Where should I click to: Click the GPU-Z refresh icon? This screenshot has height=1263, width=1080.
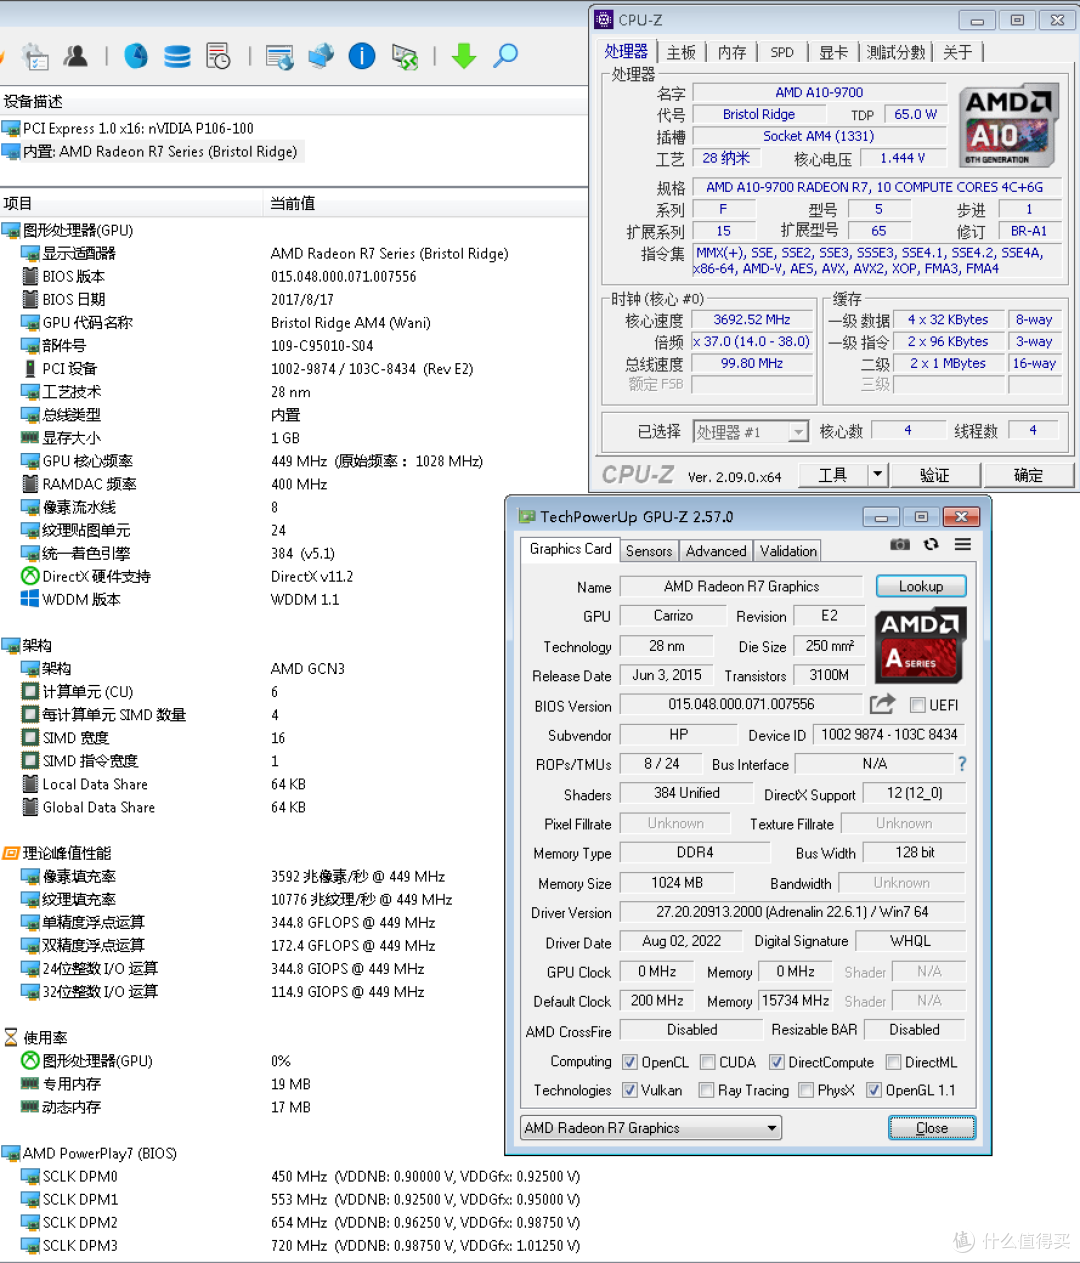[x=931, y=544]
